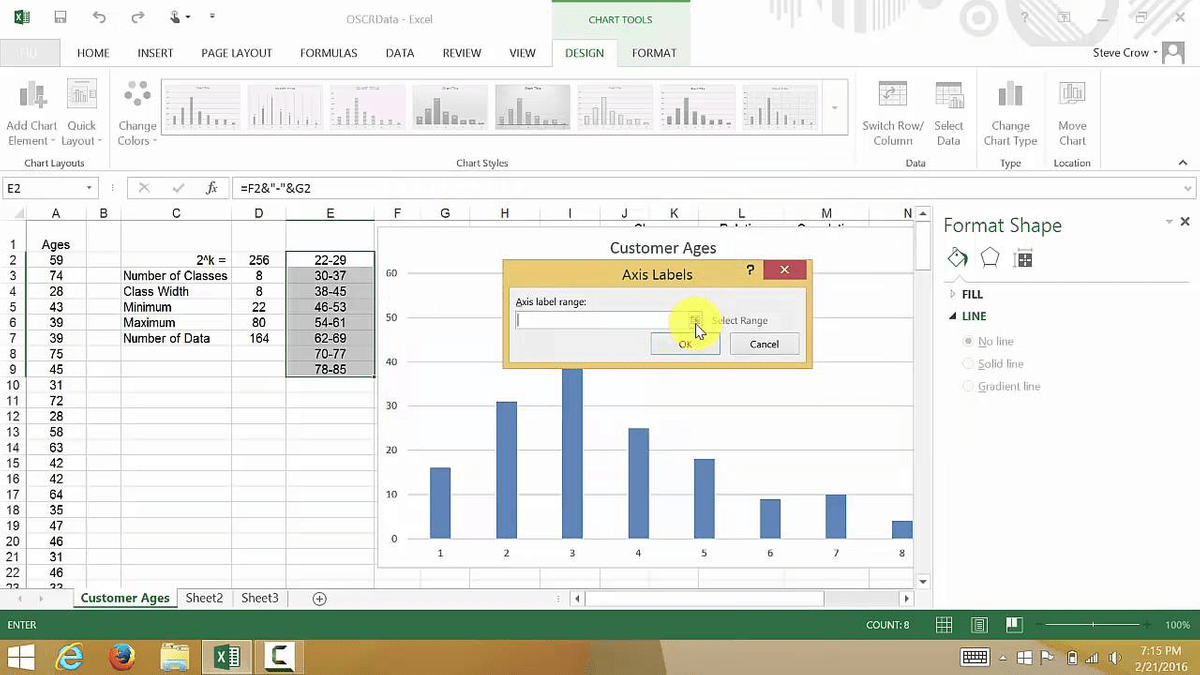Click the Switch Row/Column icon
Screen dimensions: 1200x675
892,96
